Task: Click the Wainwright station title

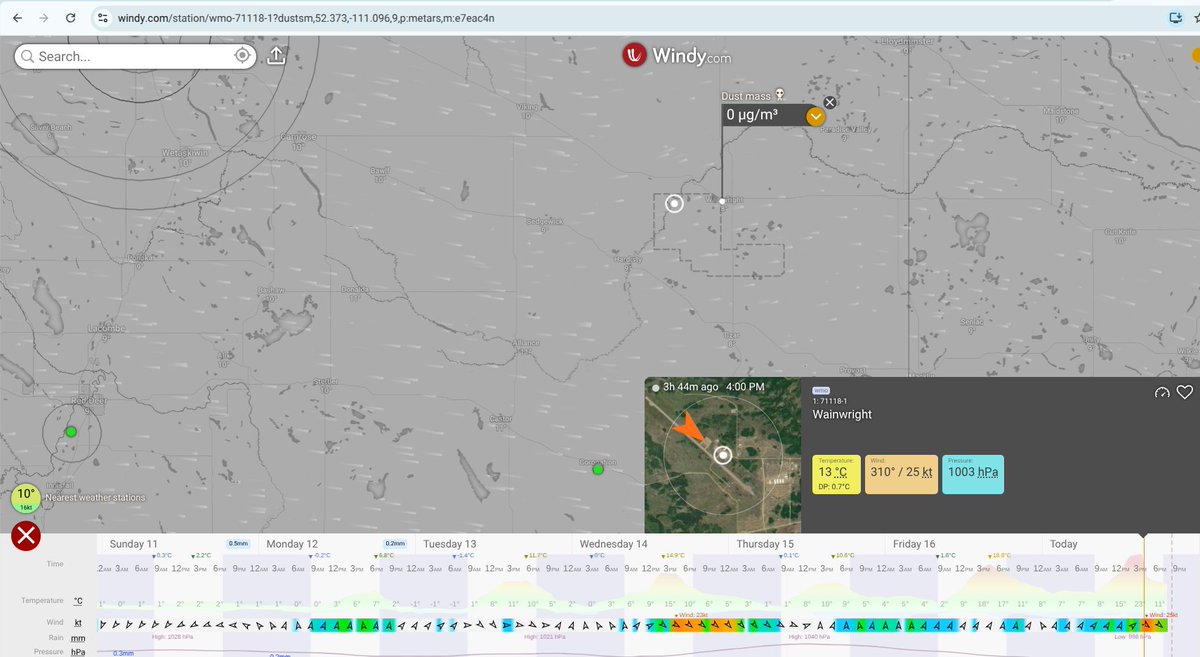Action: point(842,414)
